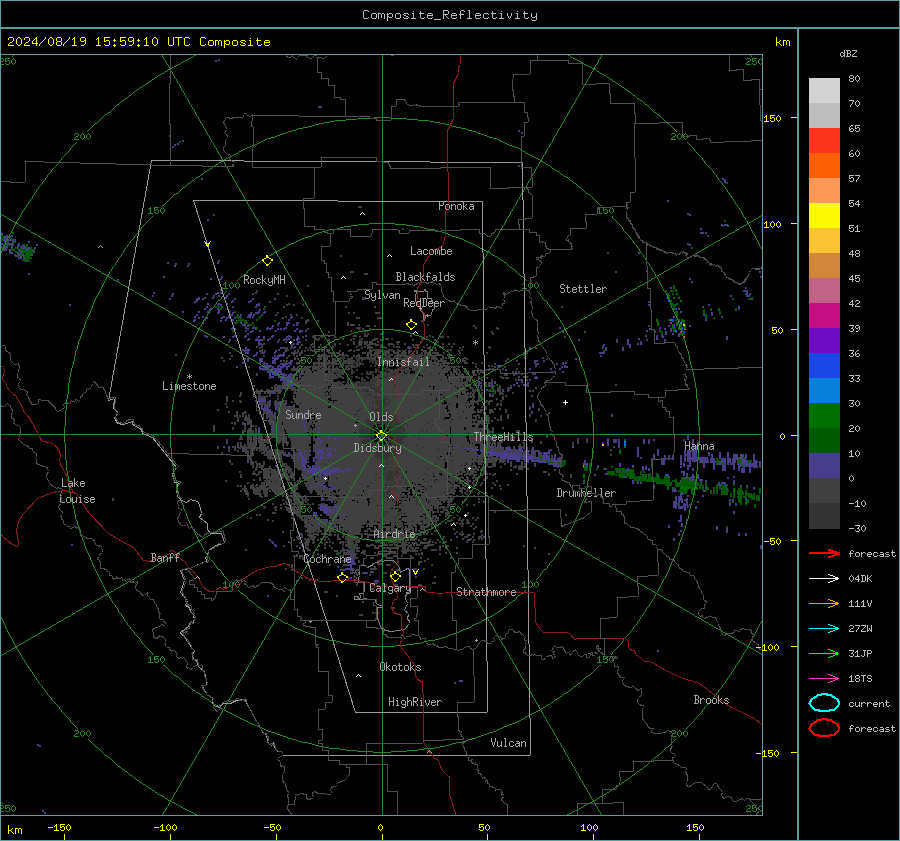Click the cyan 27ZW arrow icon
Image resolution: width=900 pixels, height=841 pixels.
(824, 629)
